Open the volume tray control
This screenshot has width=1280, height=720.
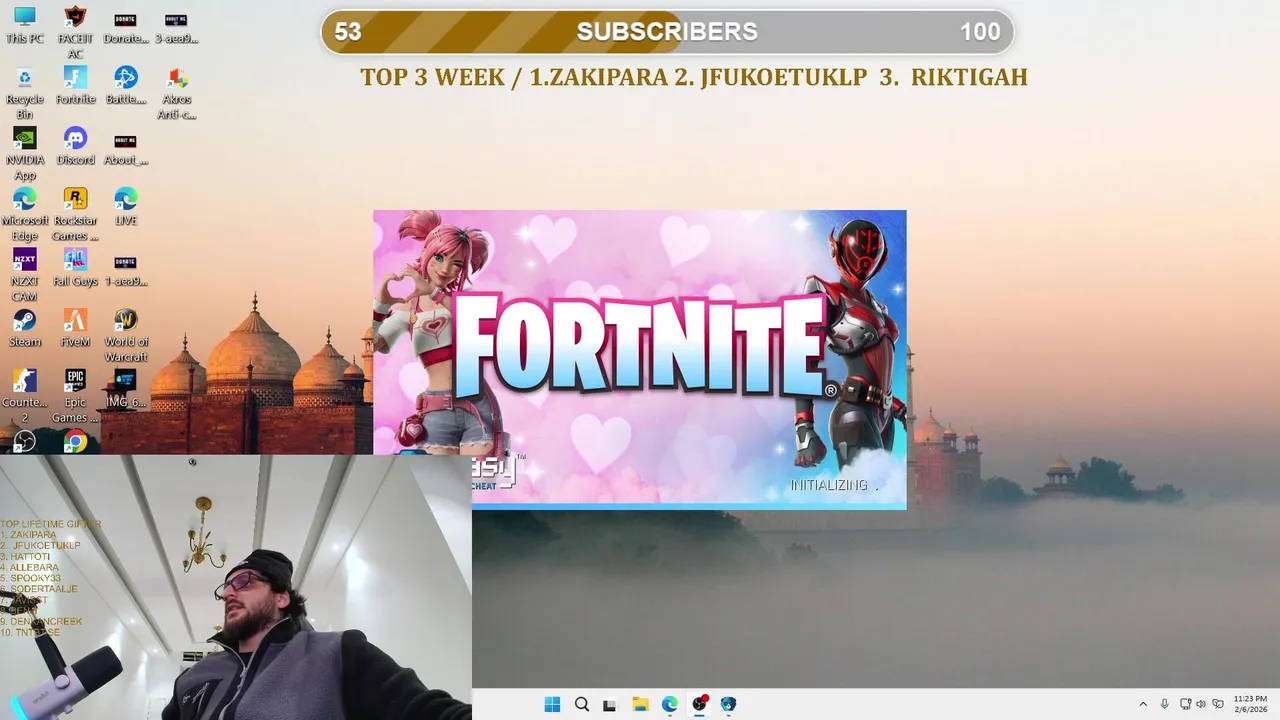pyautogui.click(x=1201, y=704)
